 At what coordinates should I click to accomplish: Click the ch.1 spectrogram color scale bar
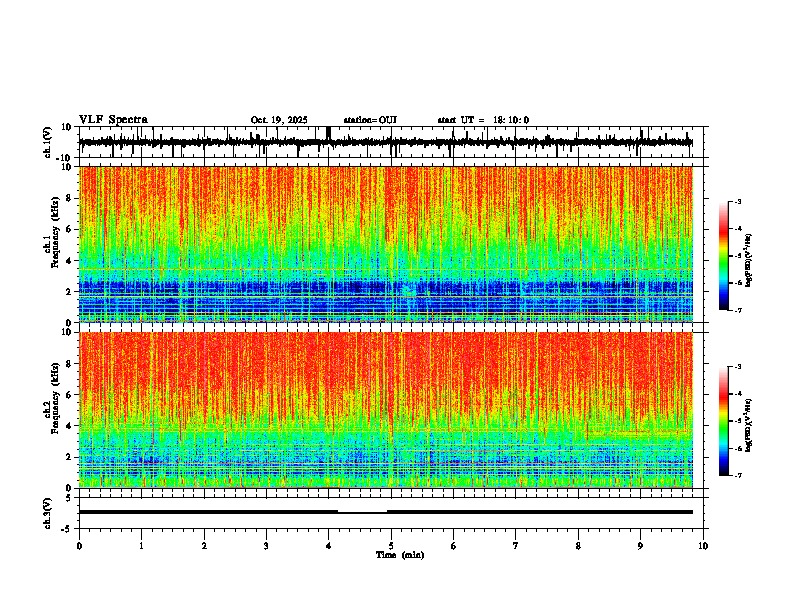coord(724,256)
